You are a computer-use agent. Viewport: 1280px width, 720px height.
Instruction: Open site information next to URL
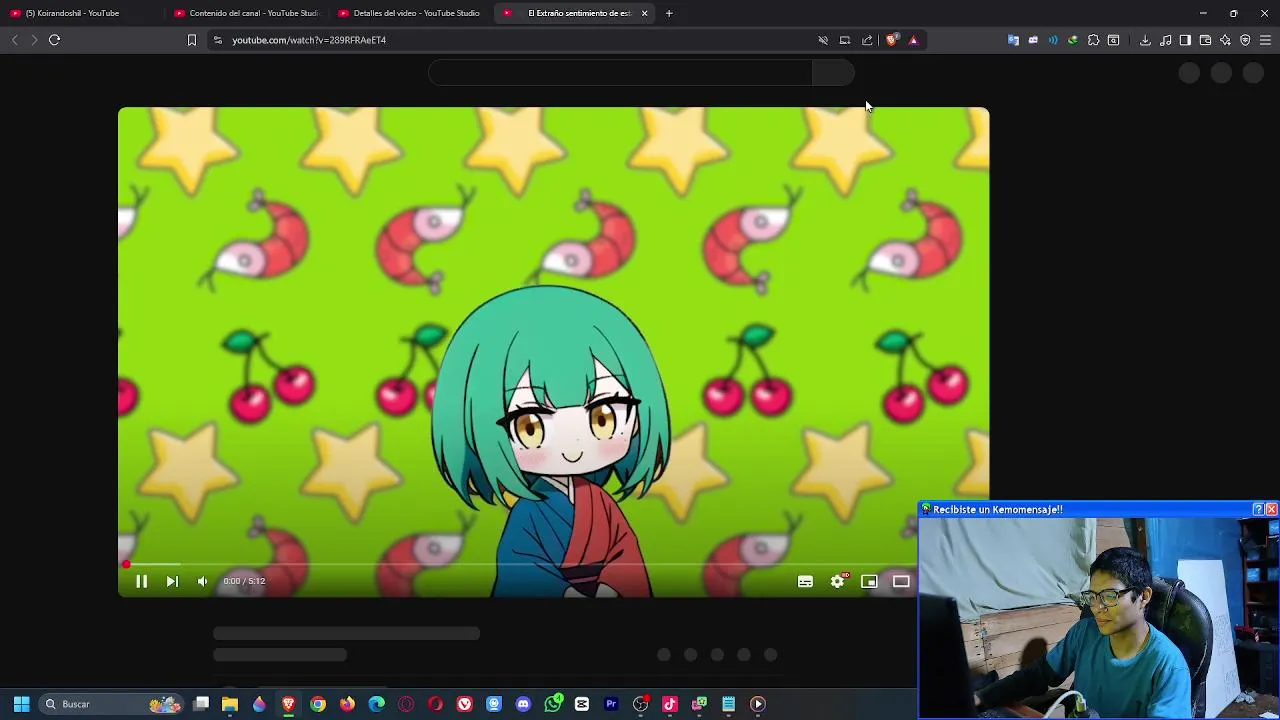click(218, 40)
